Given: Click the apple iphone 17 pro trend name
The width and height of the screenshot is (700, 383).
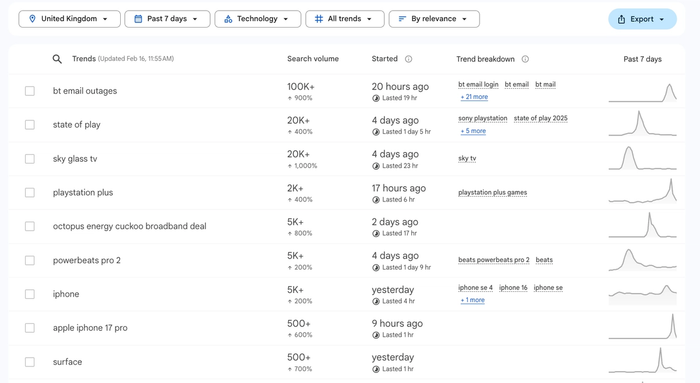Looking at the screenshot, I should pos(90,328).
